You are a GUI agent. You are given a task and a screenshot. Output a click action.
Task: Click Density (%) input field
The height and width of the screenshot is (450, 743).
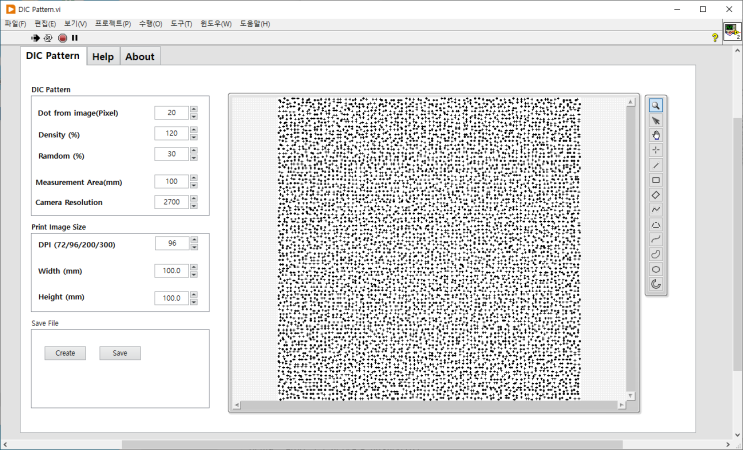click(171, 134)
